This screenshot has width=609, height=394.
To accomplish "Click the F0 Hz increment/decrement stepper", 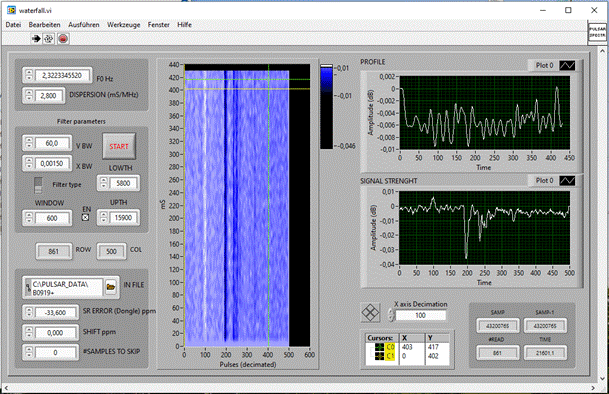I will [29, 75].
